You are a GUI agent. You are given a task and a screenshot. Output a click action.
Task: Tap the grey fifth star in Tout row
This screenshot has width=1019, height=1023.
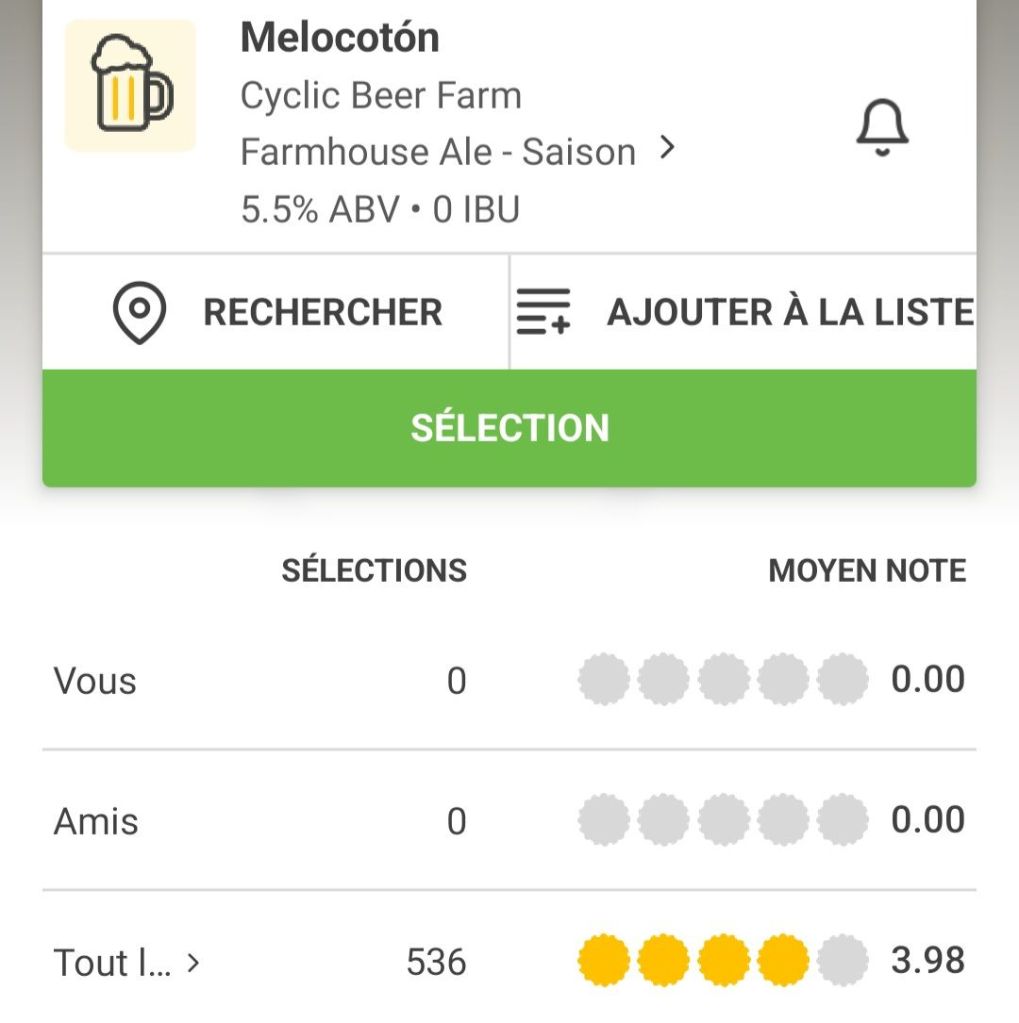pyautogui.click(x=842, y=961)
